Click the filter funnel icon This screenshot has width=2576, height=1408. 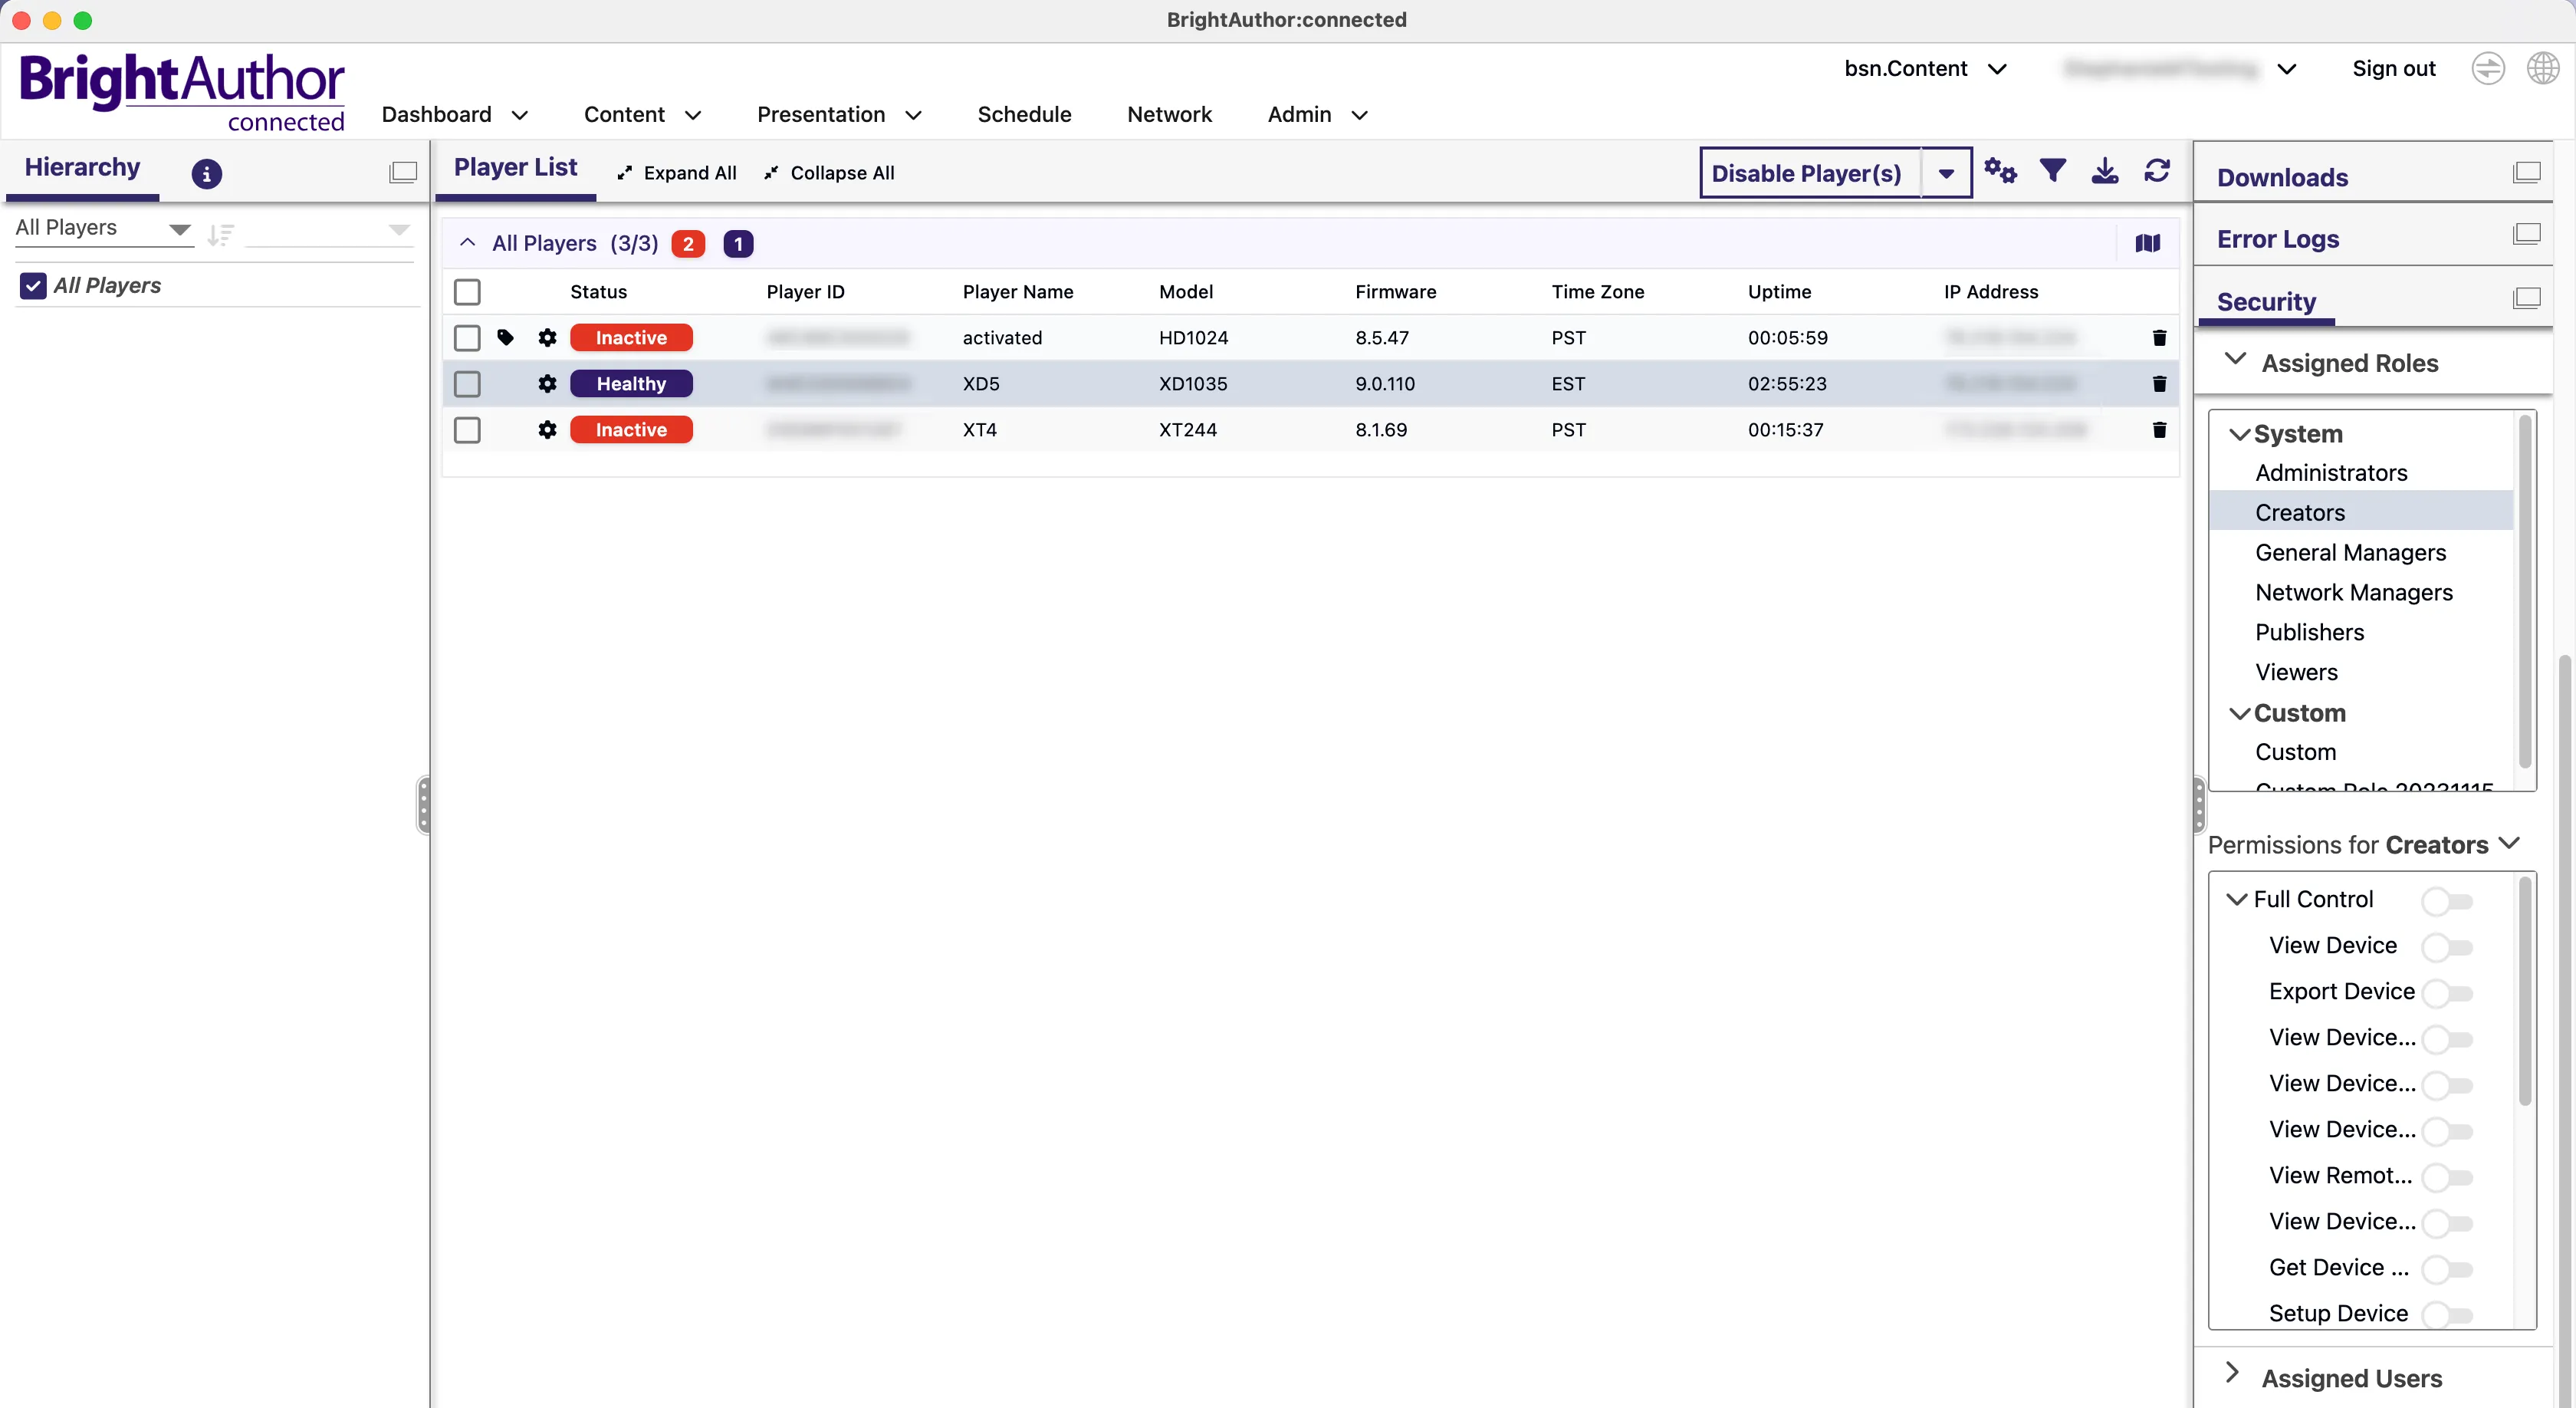tap(2053, 171)
